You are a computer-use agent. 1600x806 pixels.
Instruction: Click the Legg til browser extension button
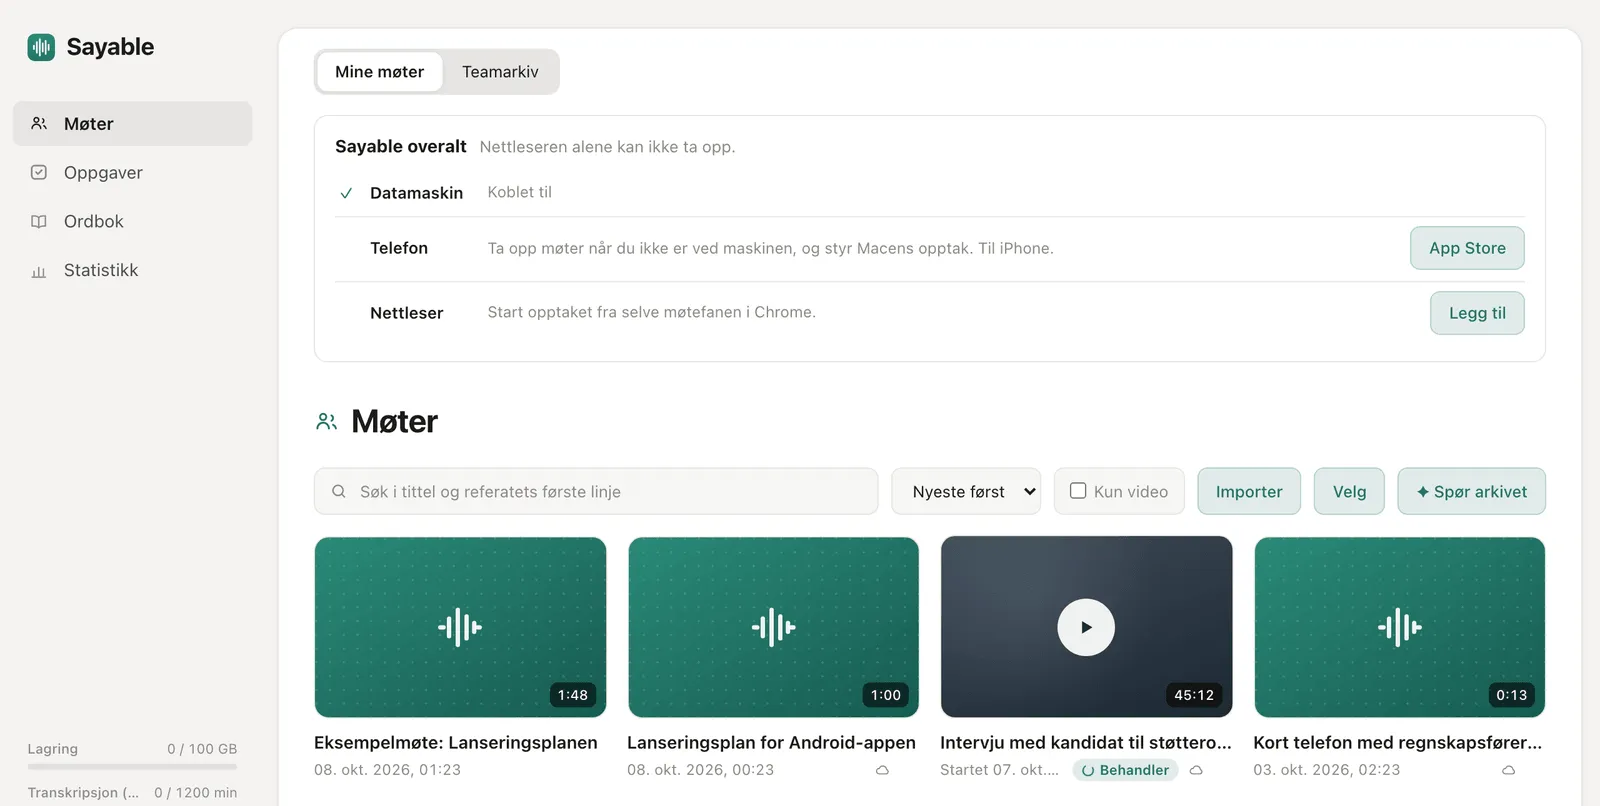tap(1477, 313)
